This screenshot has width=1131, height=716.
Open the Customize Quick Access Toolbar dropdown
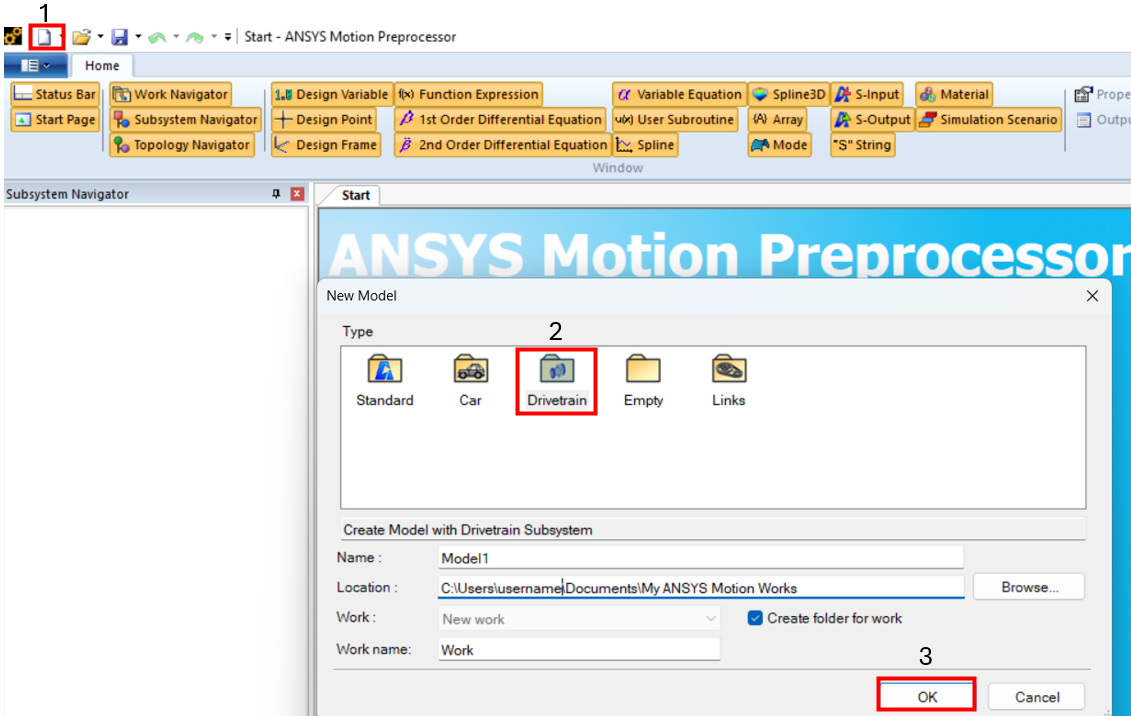click(x=228, y=37)
